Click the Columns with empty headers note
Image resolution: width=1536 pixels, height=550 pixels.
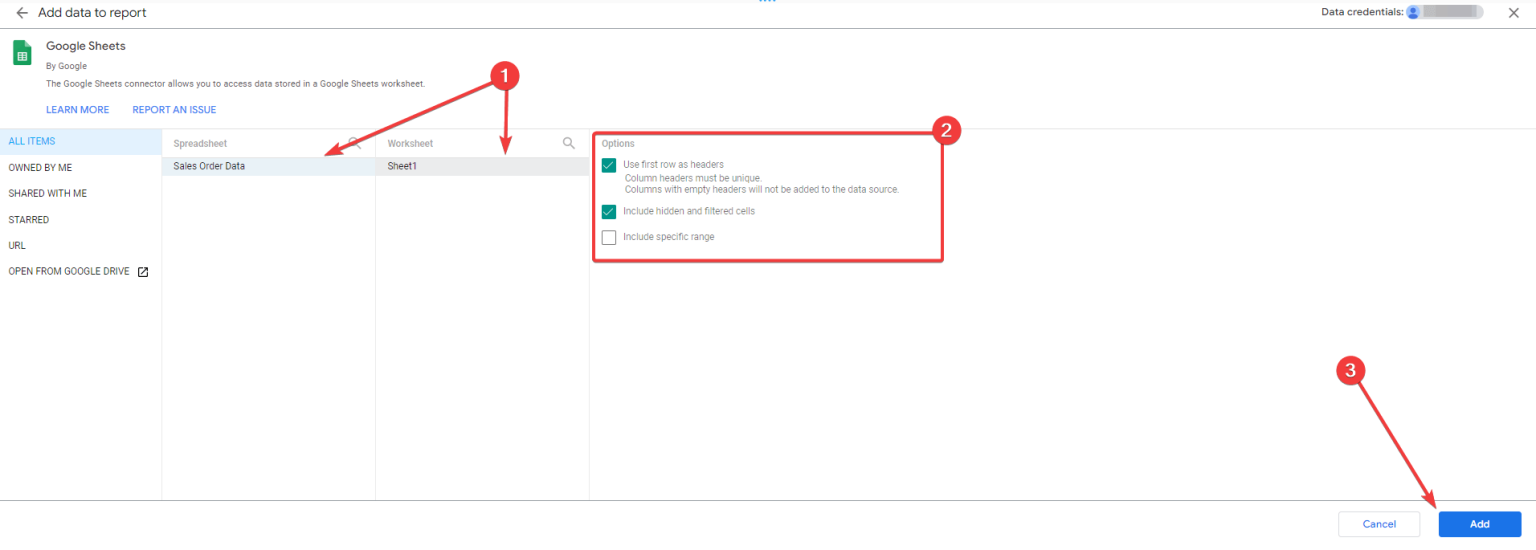762,189
